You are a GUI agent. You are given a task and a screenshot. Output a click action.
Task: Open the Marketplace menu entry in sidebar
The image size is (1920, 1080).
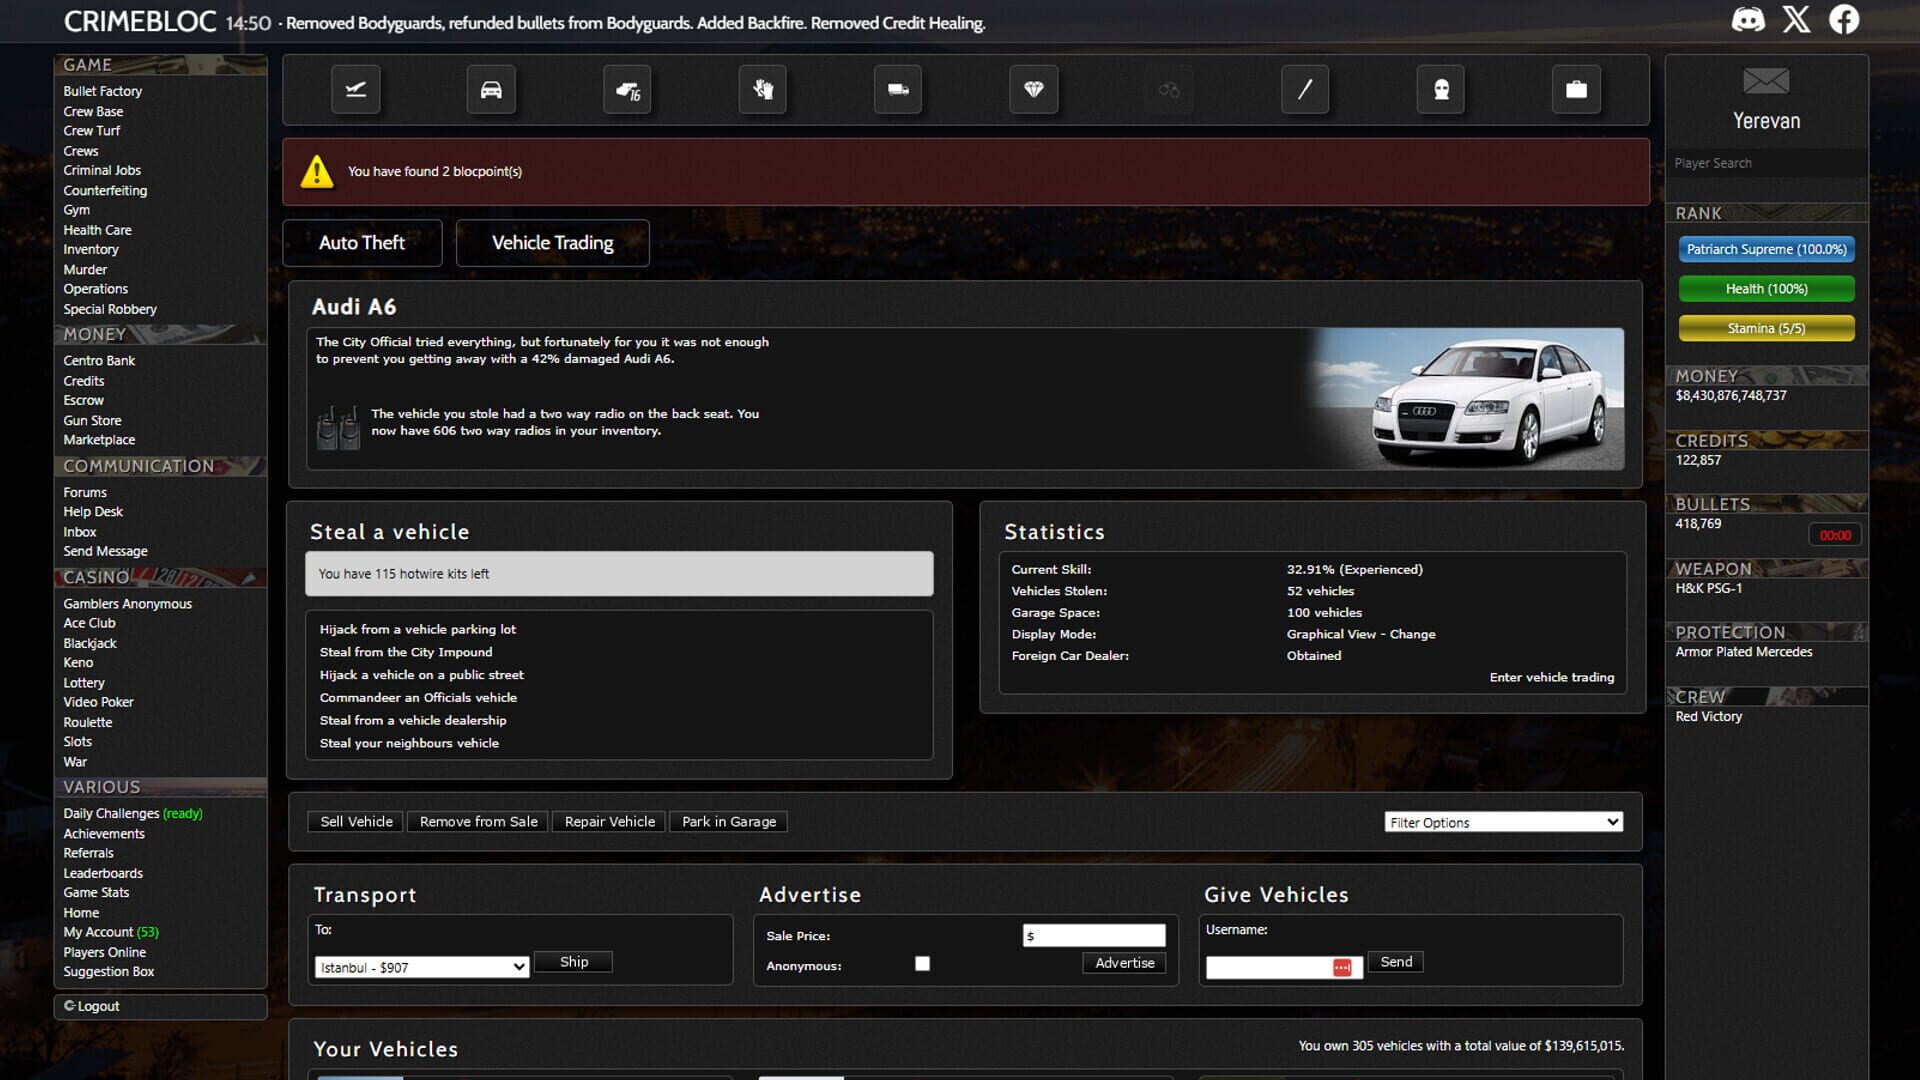coord(99,439)
